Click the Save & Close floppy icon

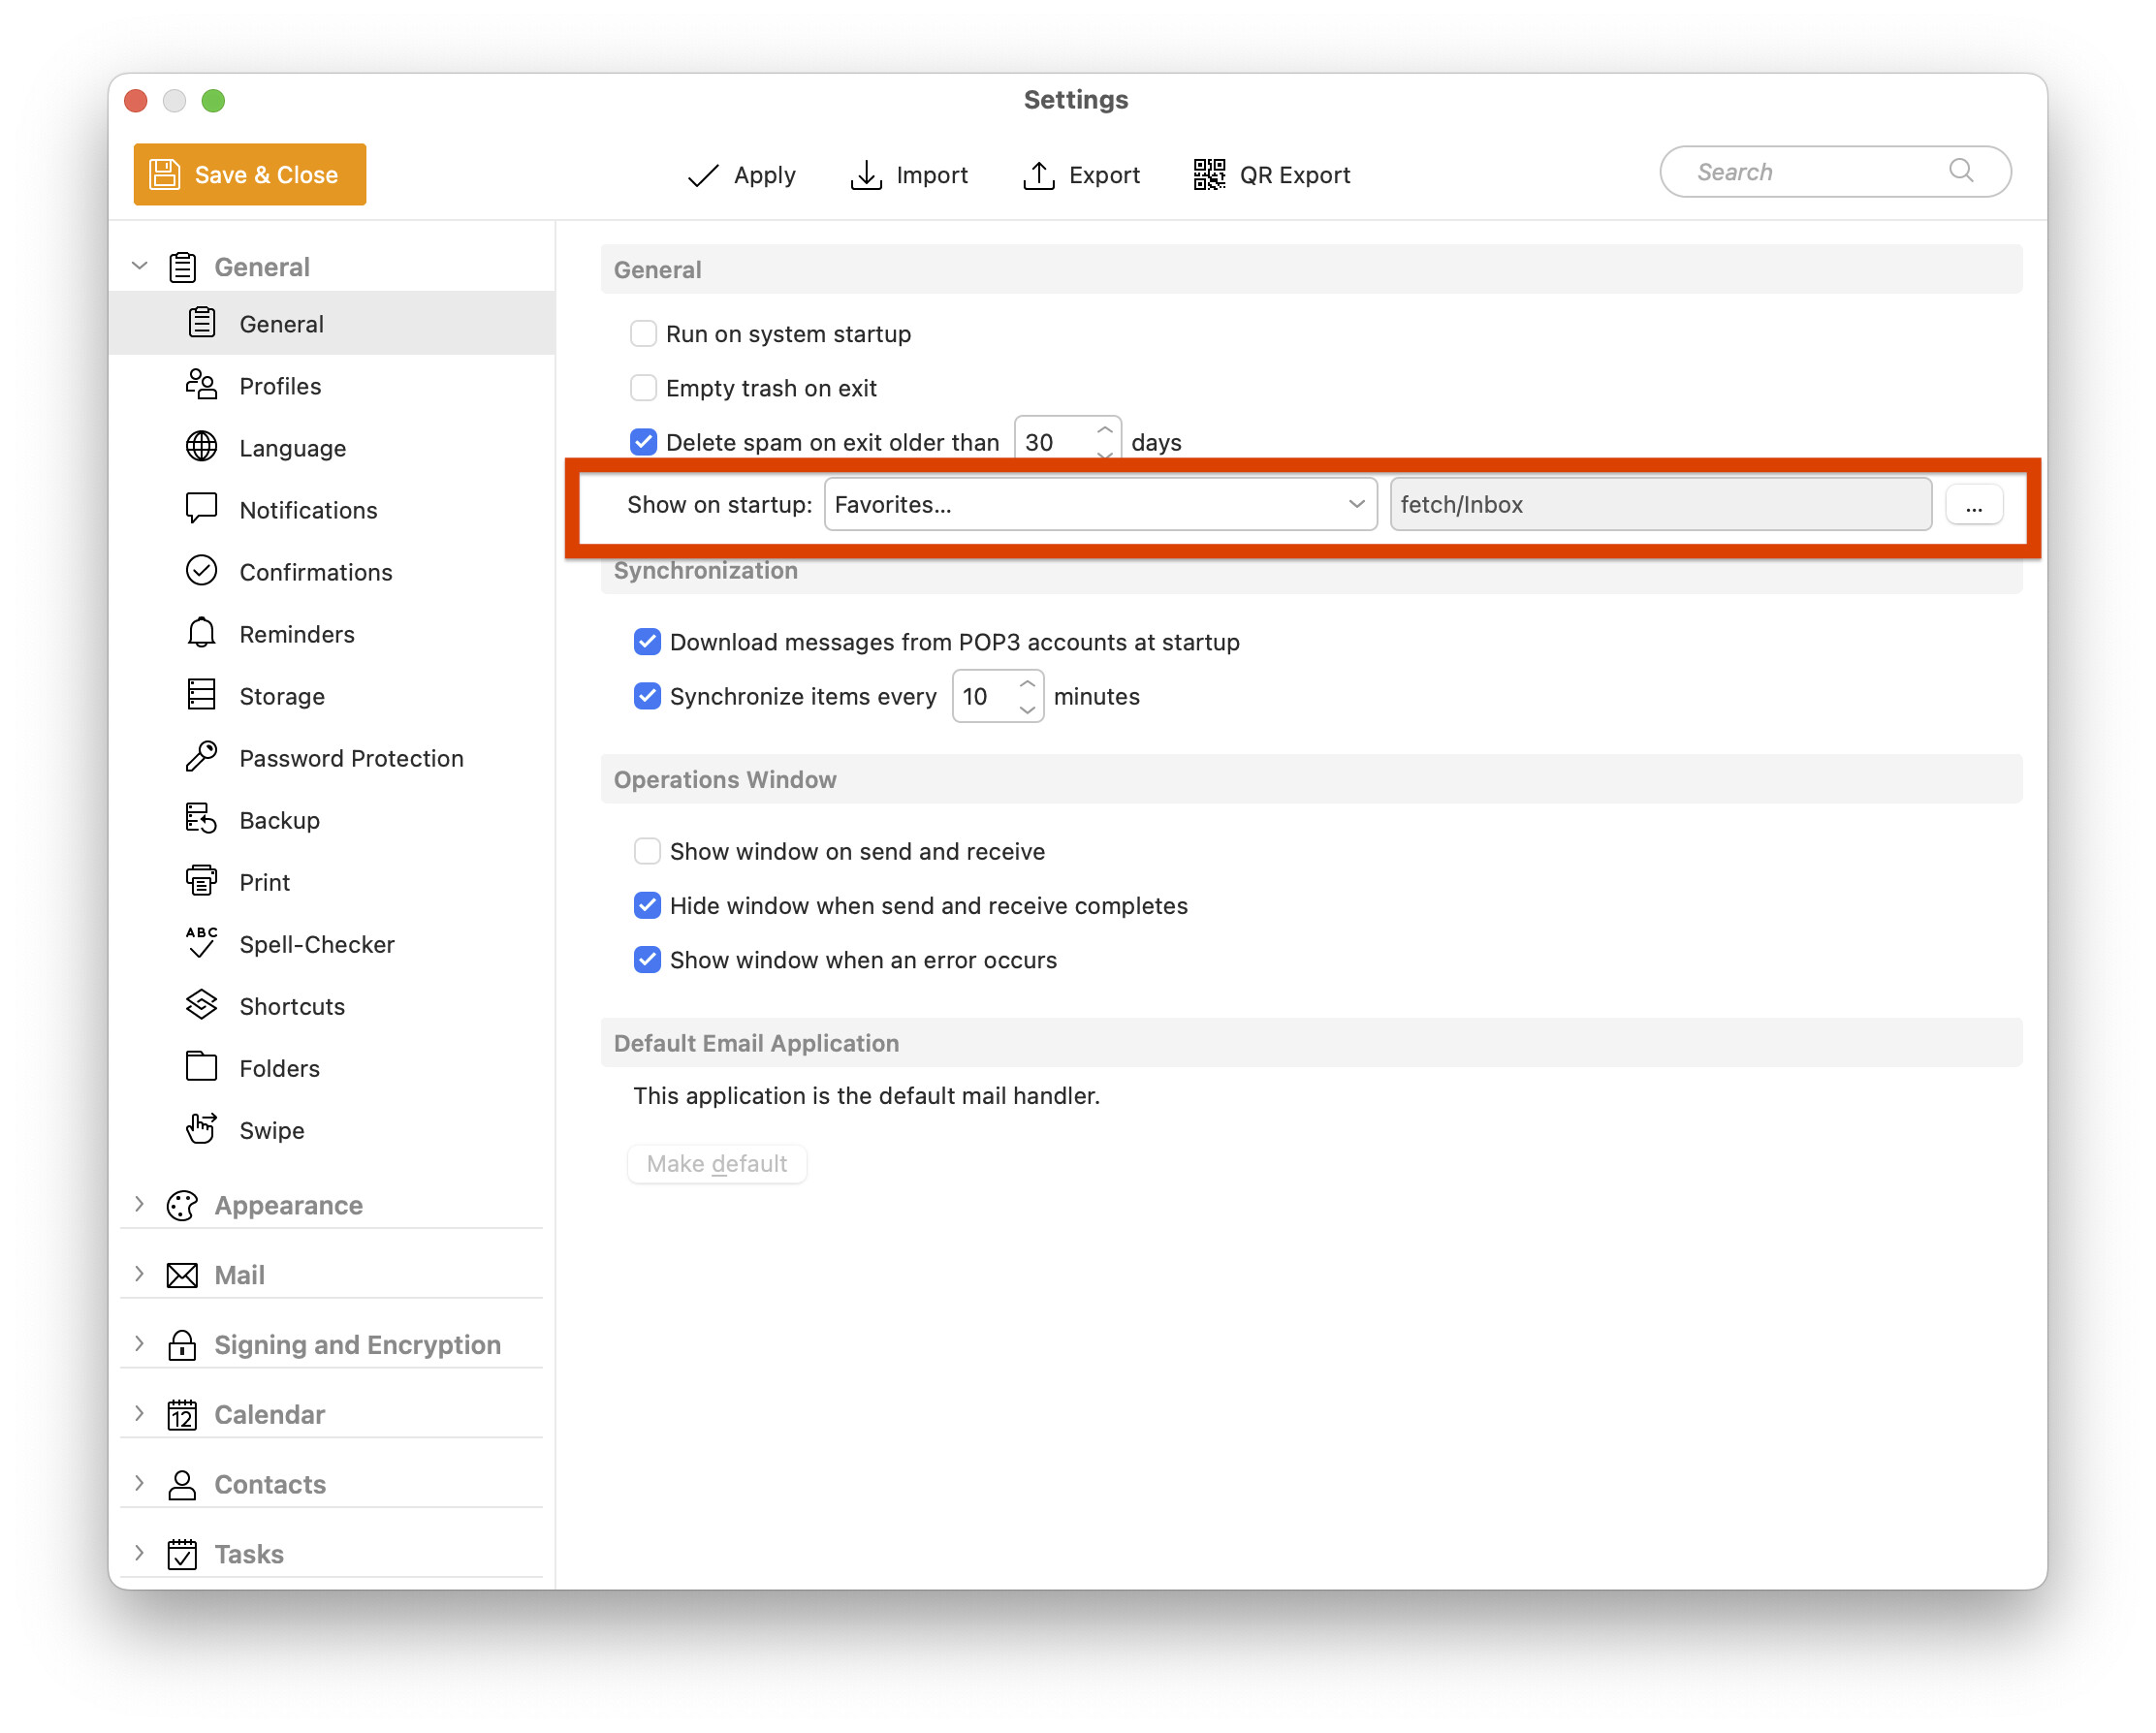click(x=164, y=174)
